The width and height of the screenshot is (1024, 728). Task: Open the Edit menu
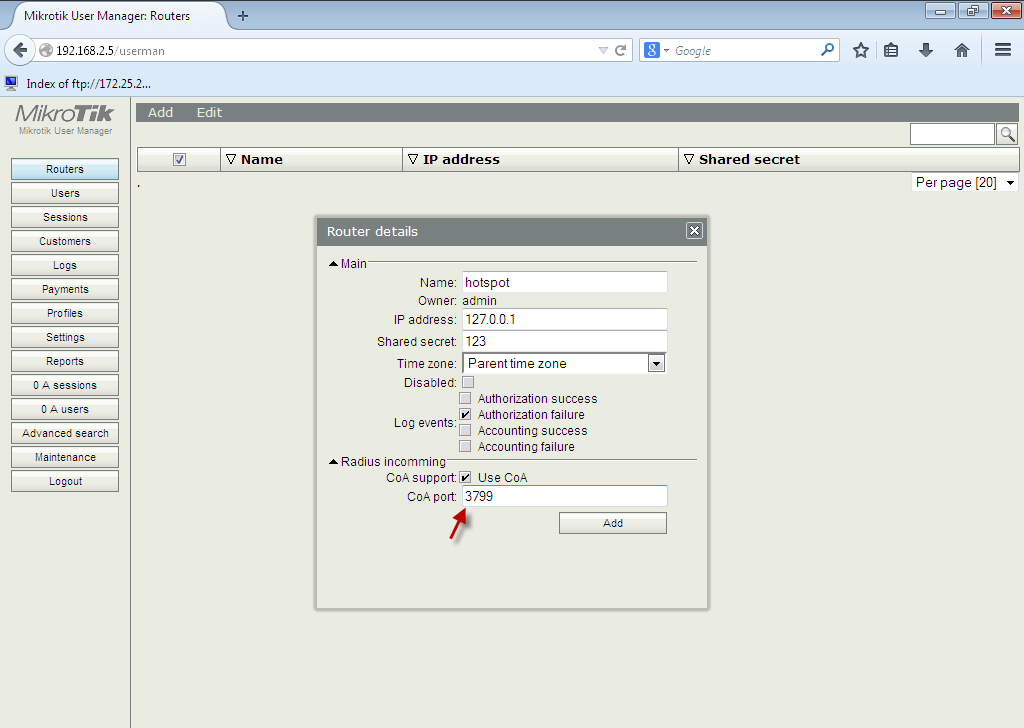coord(209,112)
